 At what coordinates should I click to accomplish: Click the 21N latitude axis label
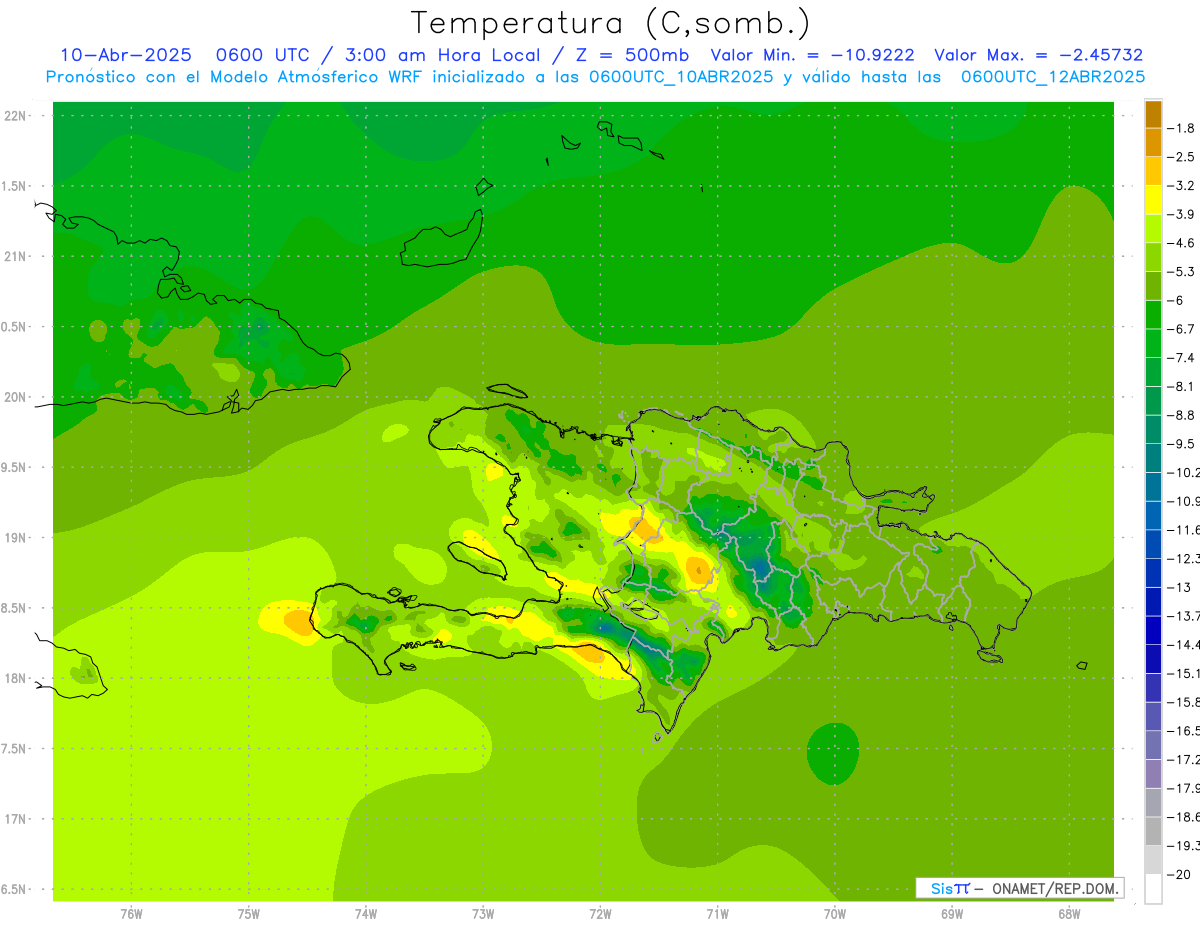click(16, 256)
